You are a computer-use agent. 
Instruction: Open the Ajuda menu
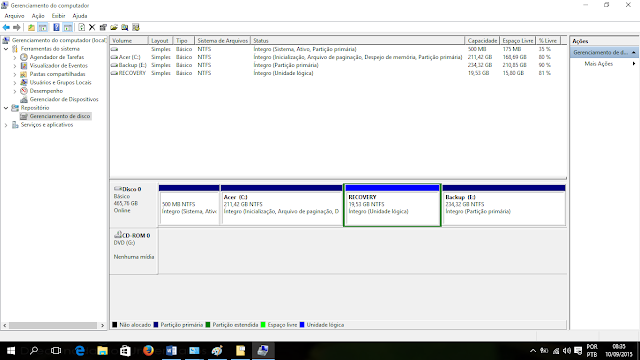tap(80, 16)
